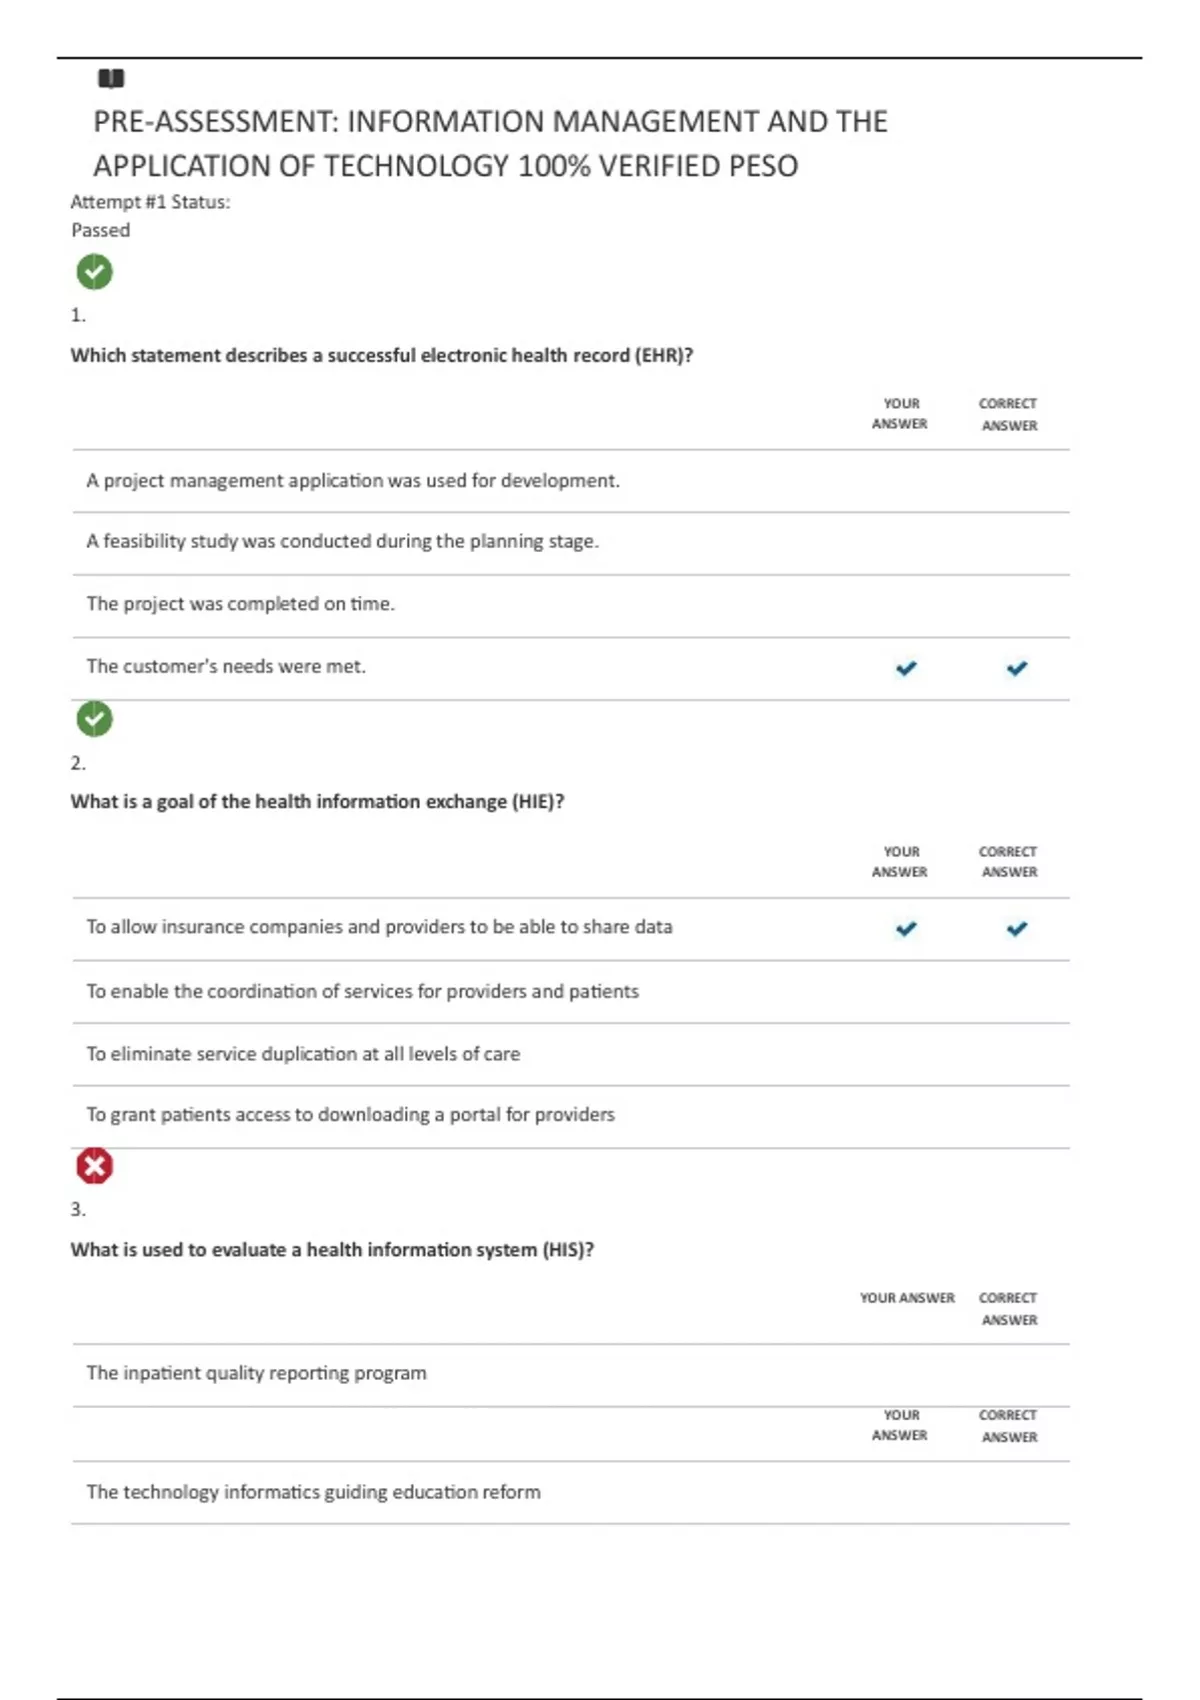Click the red X icon above question 3
1200x1700 pixels.
click(95, 1166)
